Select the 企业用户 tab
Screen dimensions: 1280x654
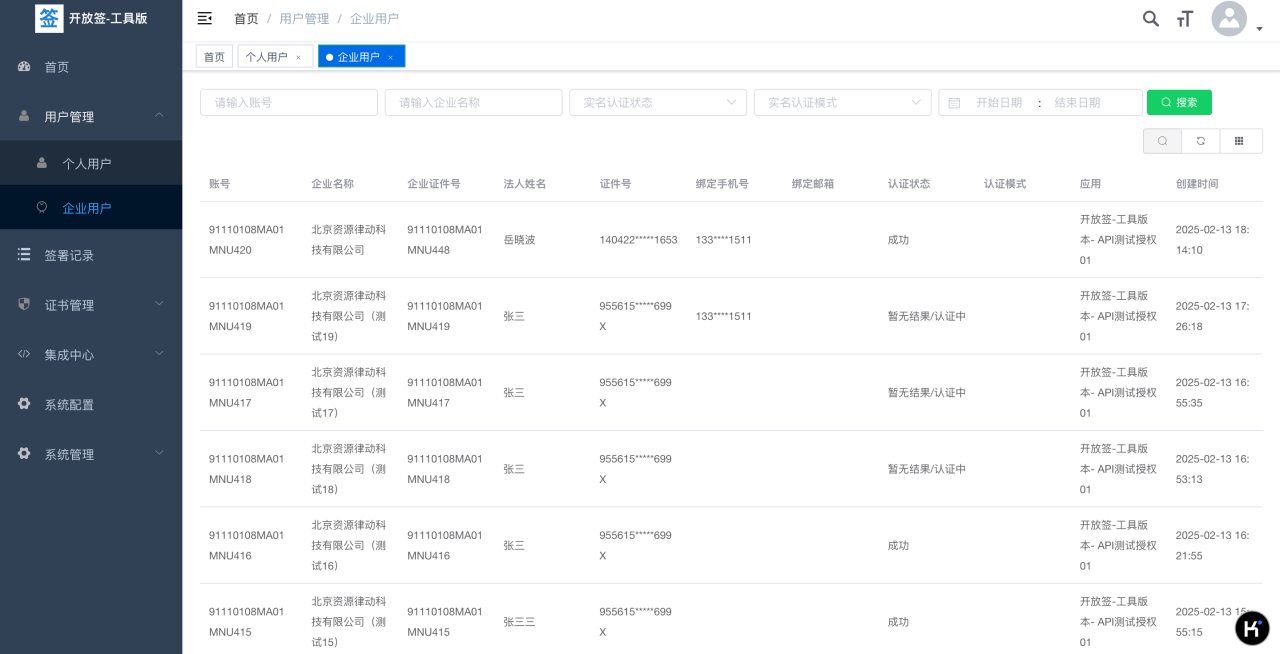point(361,57)
